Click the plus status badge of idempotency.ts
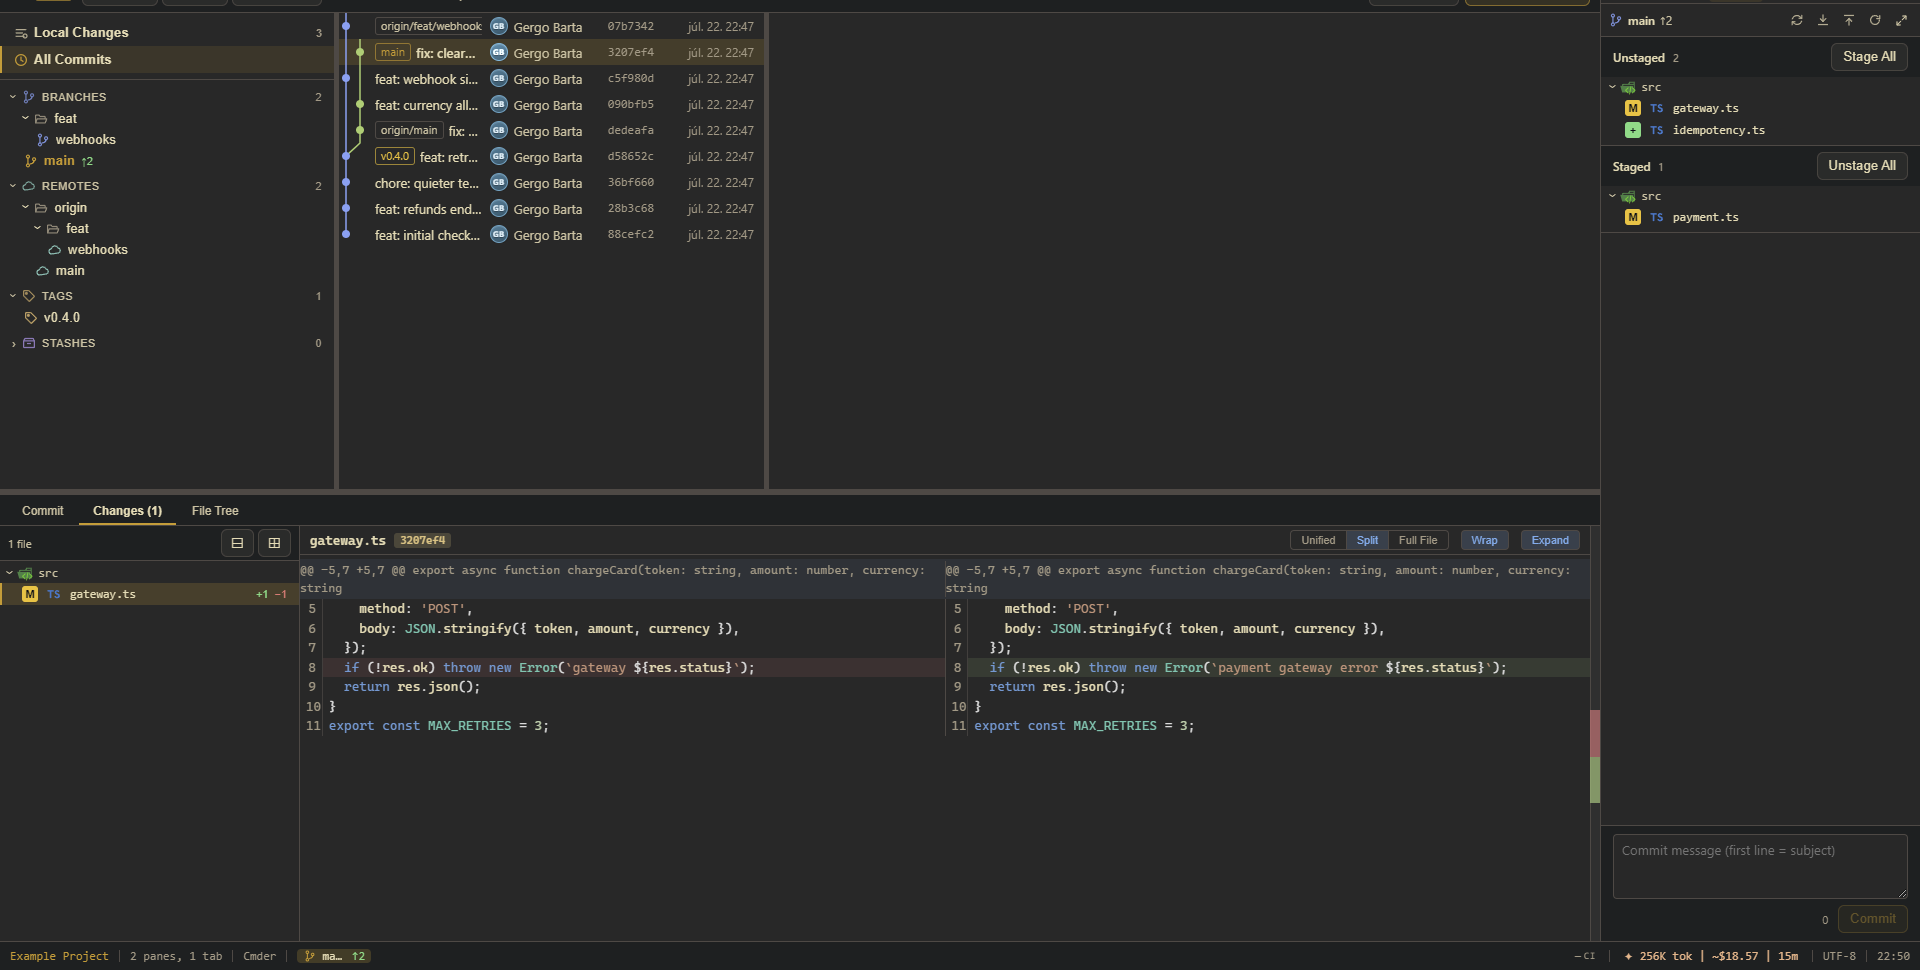The height and width of the screenshot is (970, 1920). (1633, 130)
